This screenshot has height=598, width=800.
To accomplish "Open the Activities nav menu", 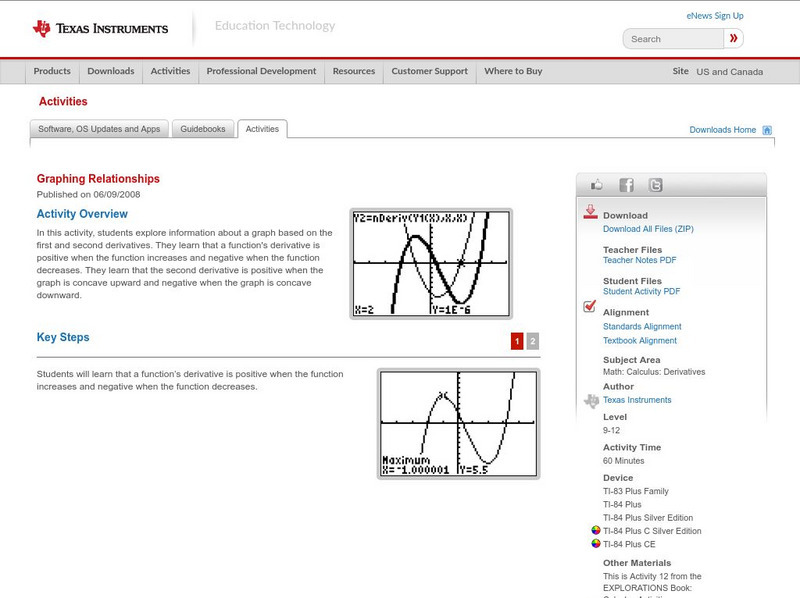I will (170, 71).
